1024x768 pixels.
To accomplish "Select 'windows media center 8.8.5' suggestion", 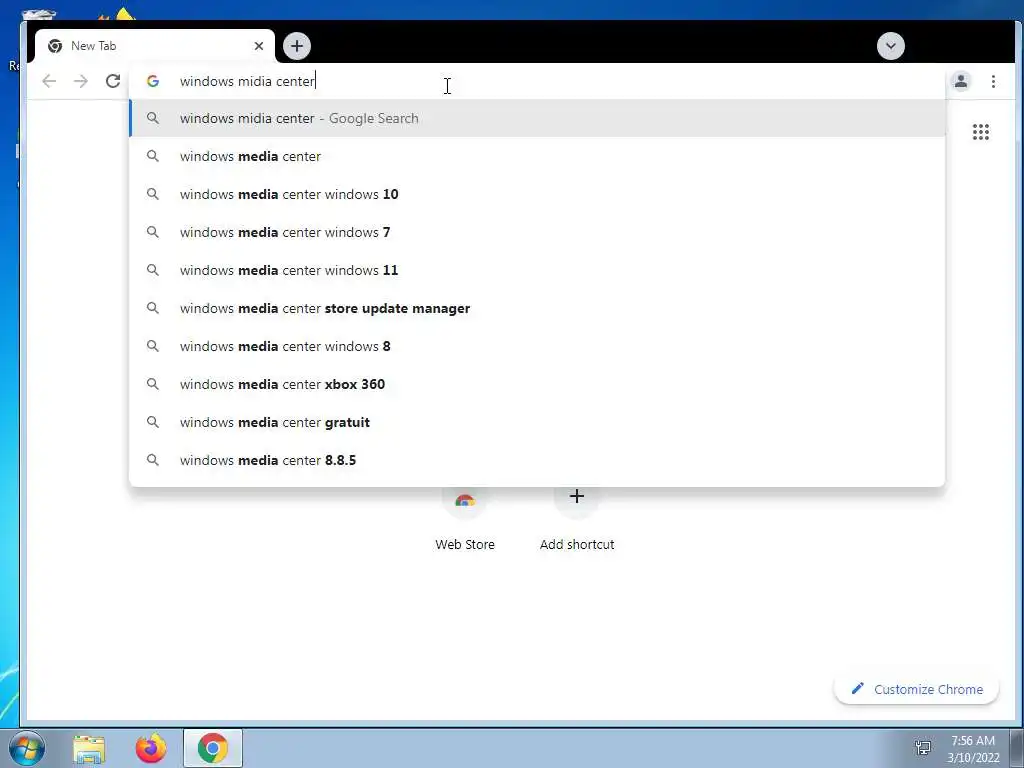I will [537, 460].
